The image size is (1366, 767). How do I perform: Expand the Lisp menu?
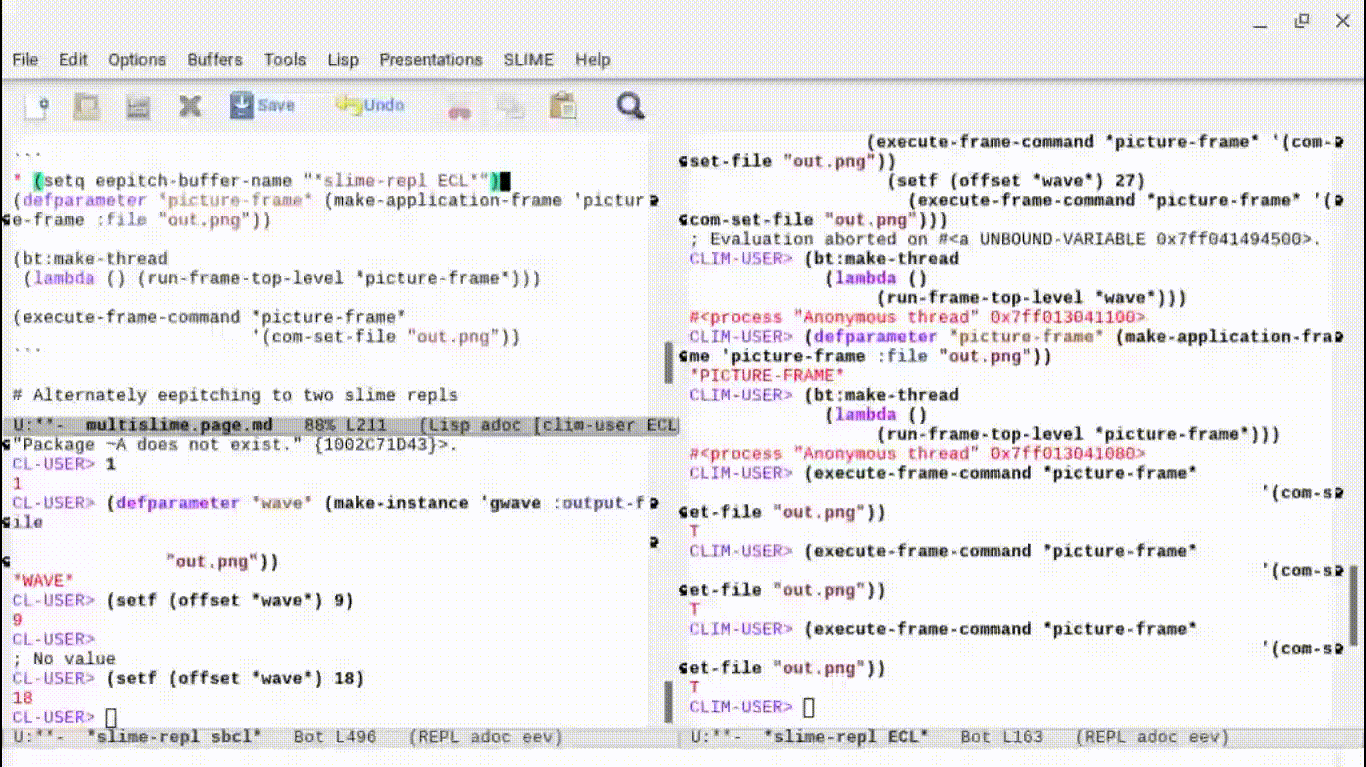343,60
